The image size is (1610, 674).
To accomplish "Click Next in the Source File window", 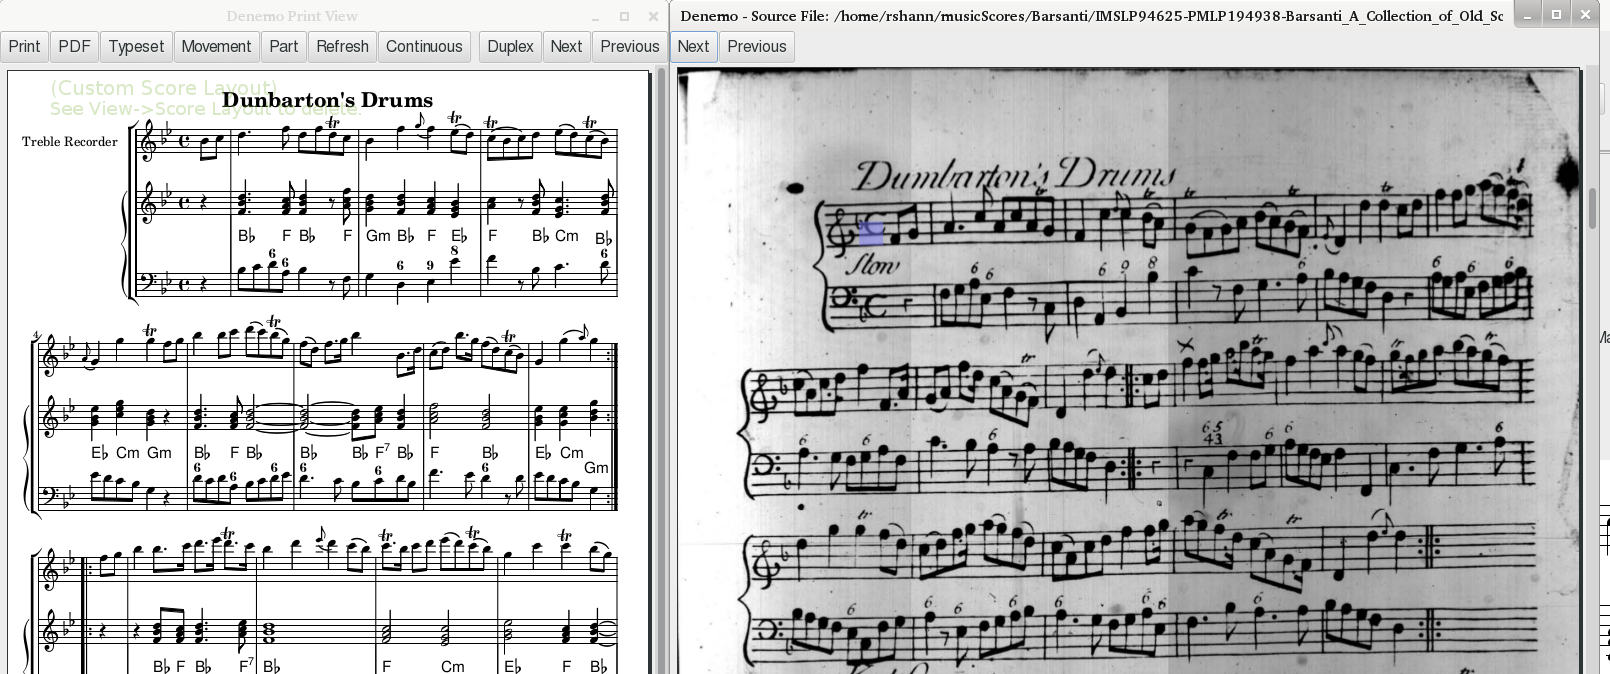I will point(693,47).
